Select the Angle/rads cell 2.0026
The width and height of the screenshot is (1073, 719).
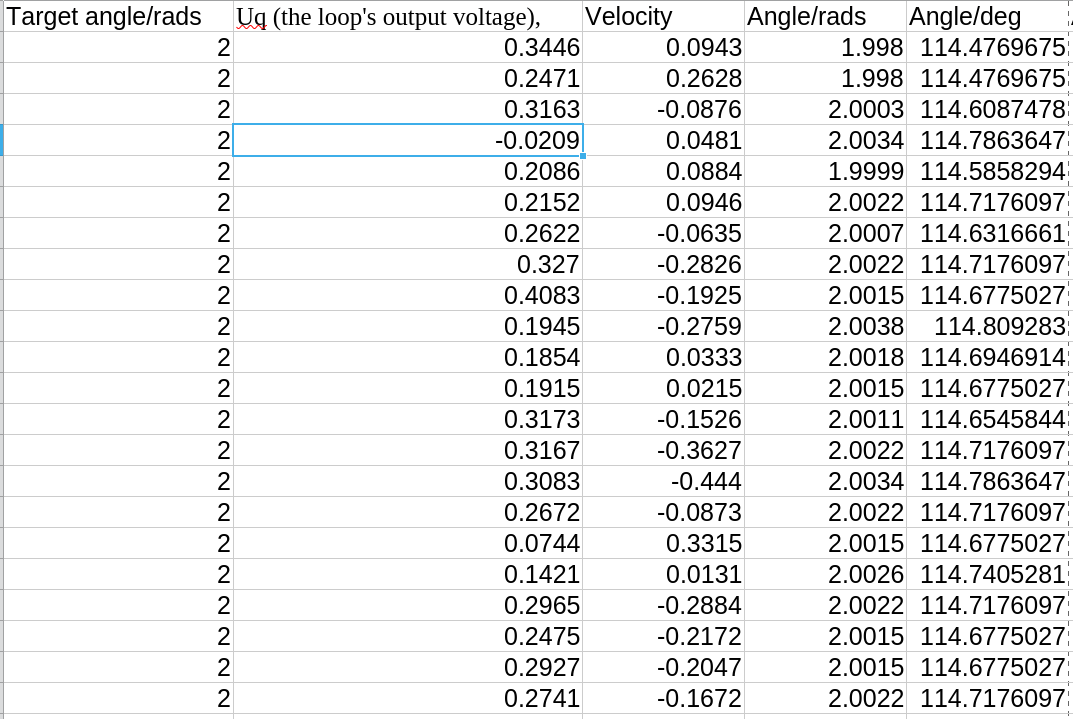coord(825,574)
